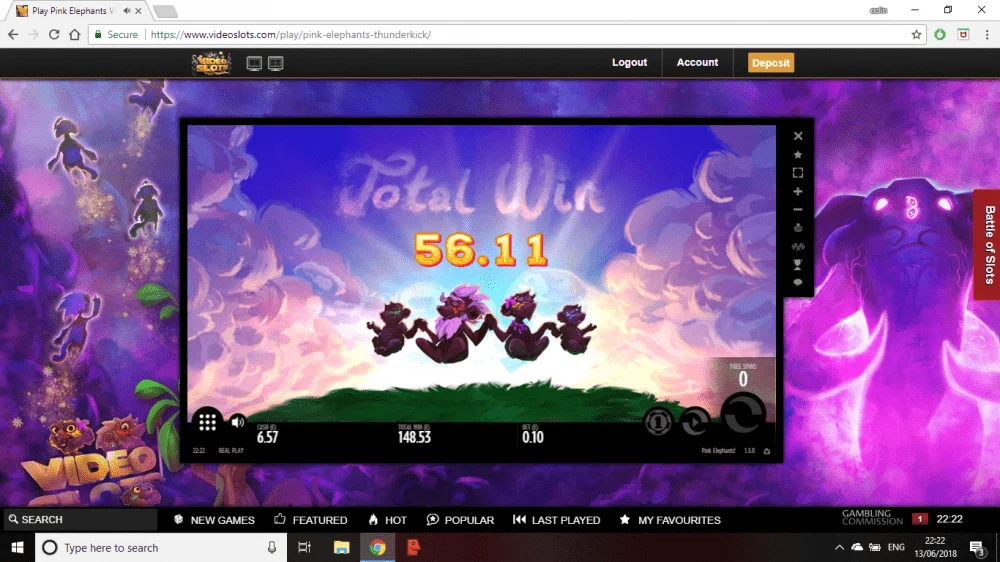1000x562 pixels.
Task: Show hidden system tray icons
Action: tap(839, 547)
